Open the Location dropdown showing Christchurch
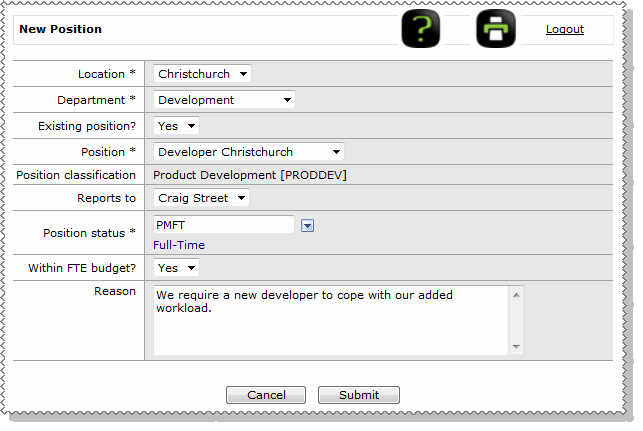The width and height of the screenshot is (643, 431). pyautogui.click(x=202, y=74)
